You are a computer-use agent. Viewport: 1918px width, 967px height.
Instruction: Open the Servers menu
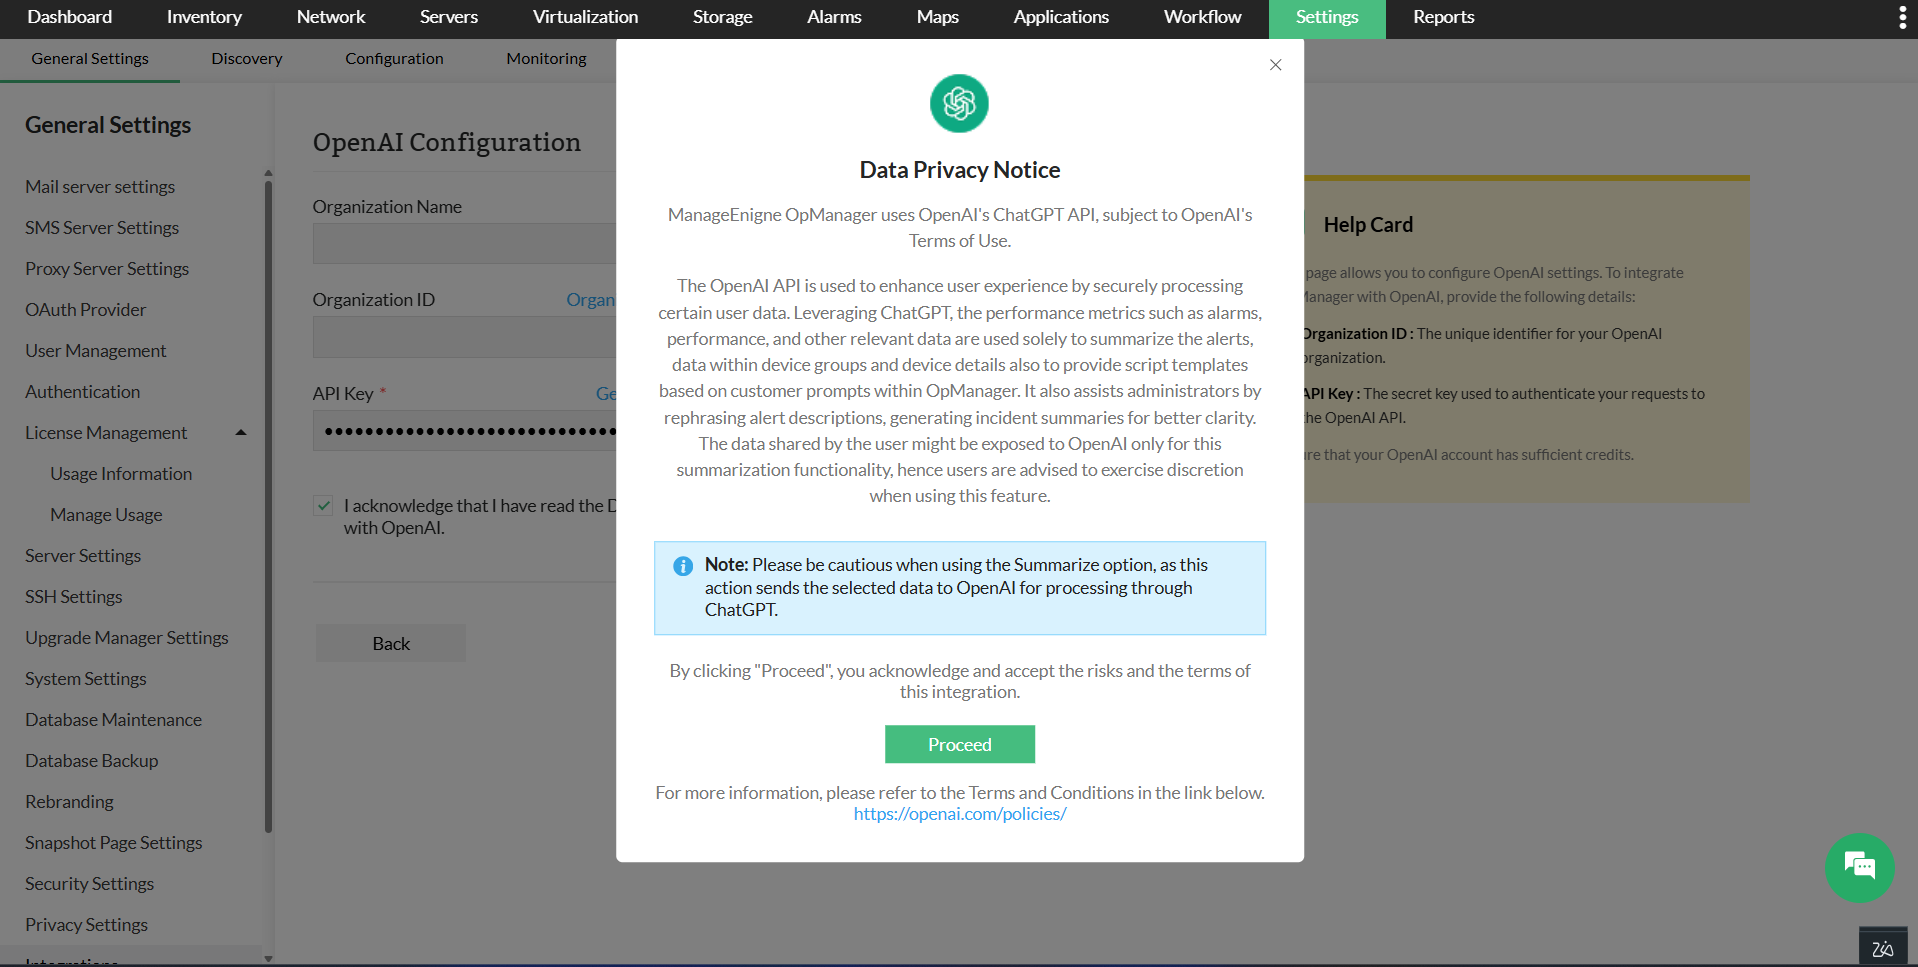tap(449, 17)
